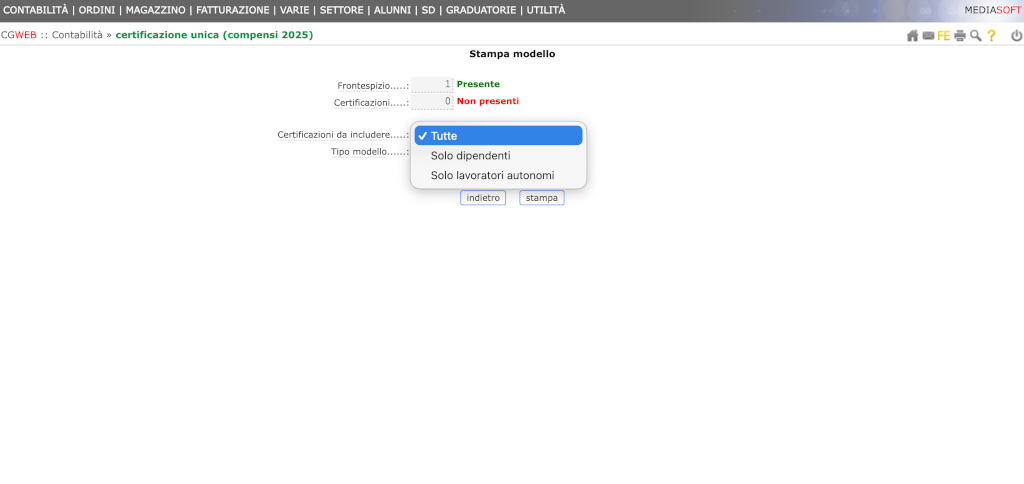Open the CONTABILITÀ menu
Viewport: 1024px width, 484px height.
(x=36, y=10)
